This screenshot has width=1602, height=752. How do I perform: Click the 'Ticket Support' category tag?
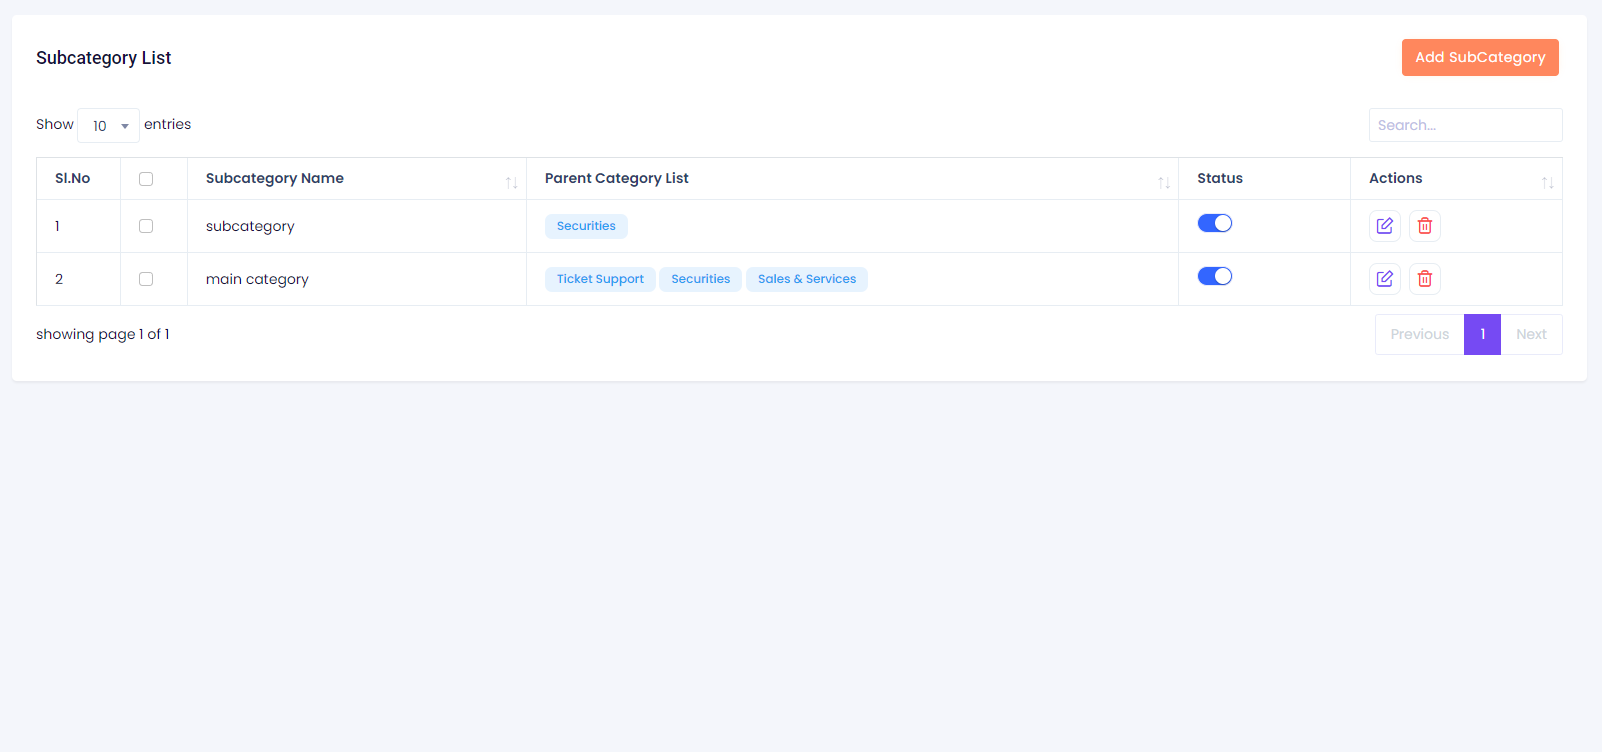[x=600, y=279]
